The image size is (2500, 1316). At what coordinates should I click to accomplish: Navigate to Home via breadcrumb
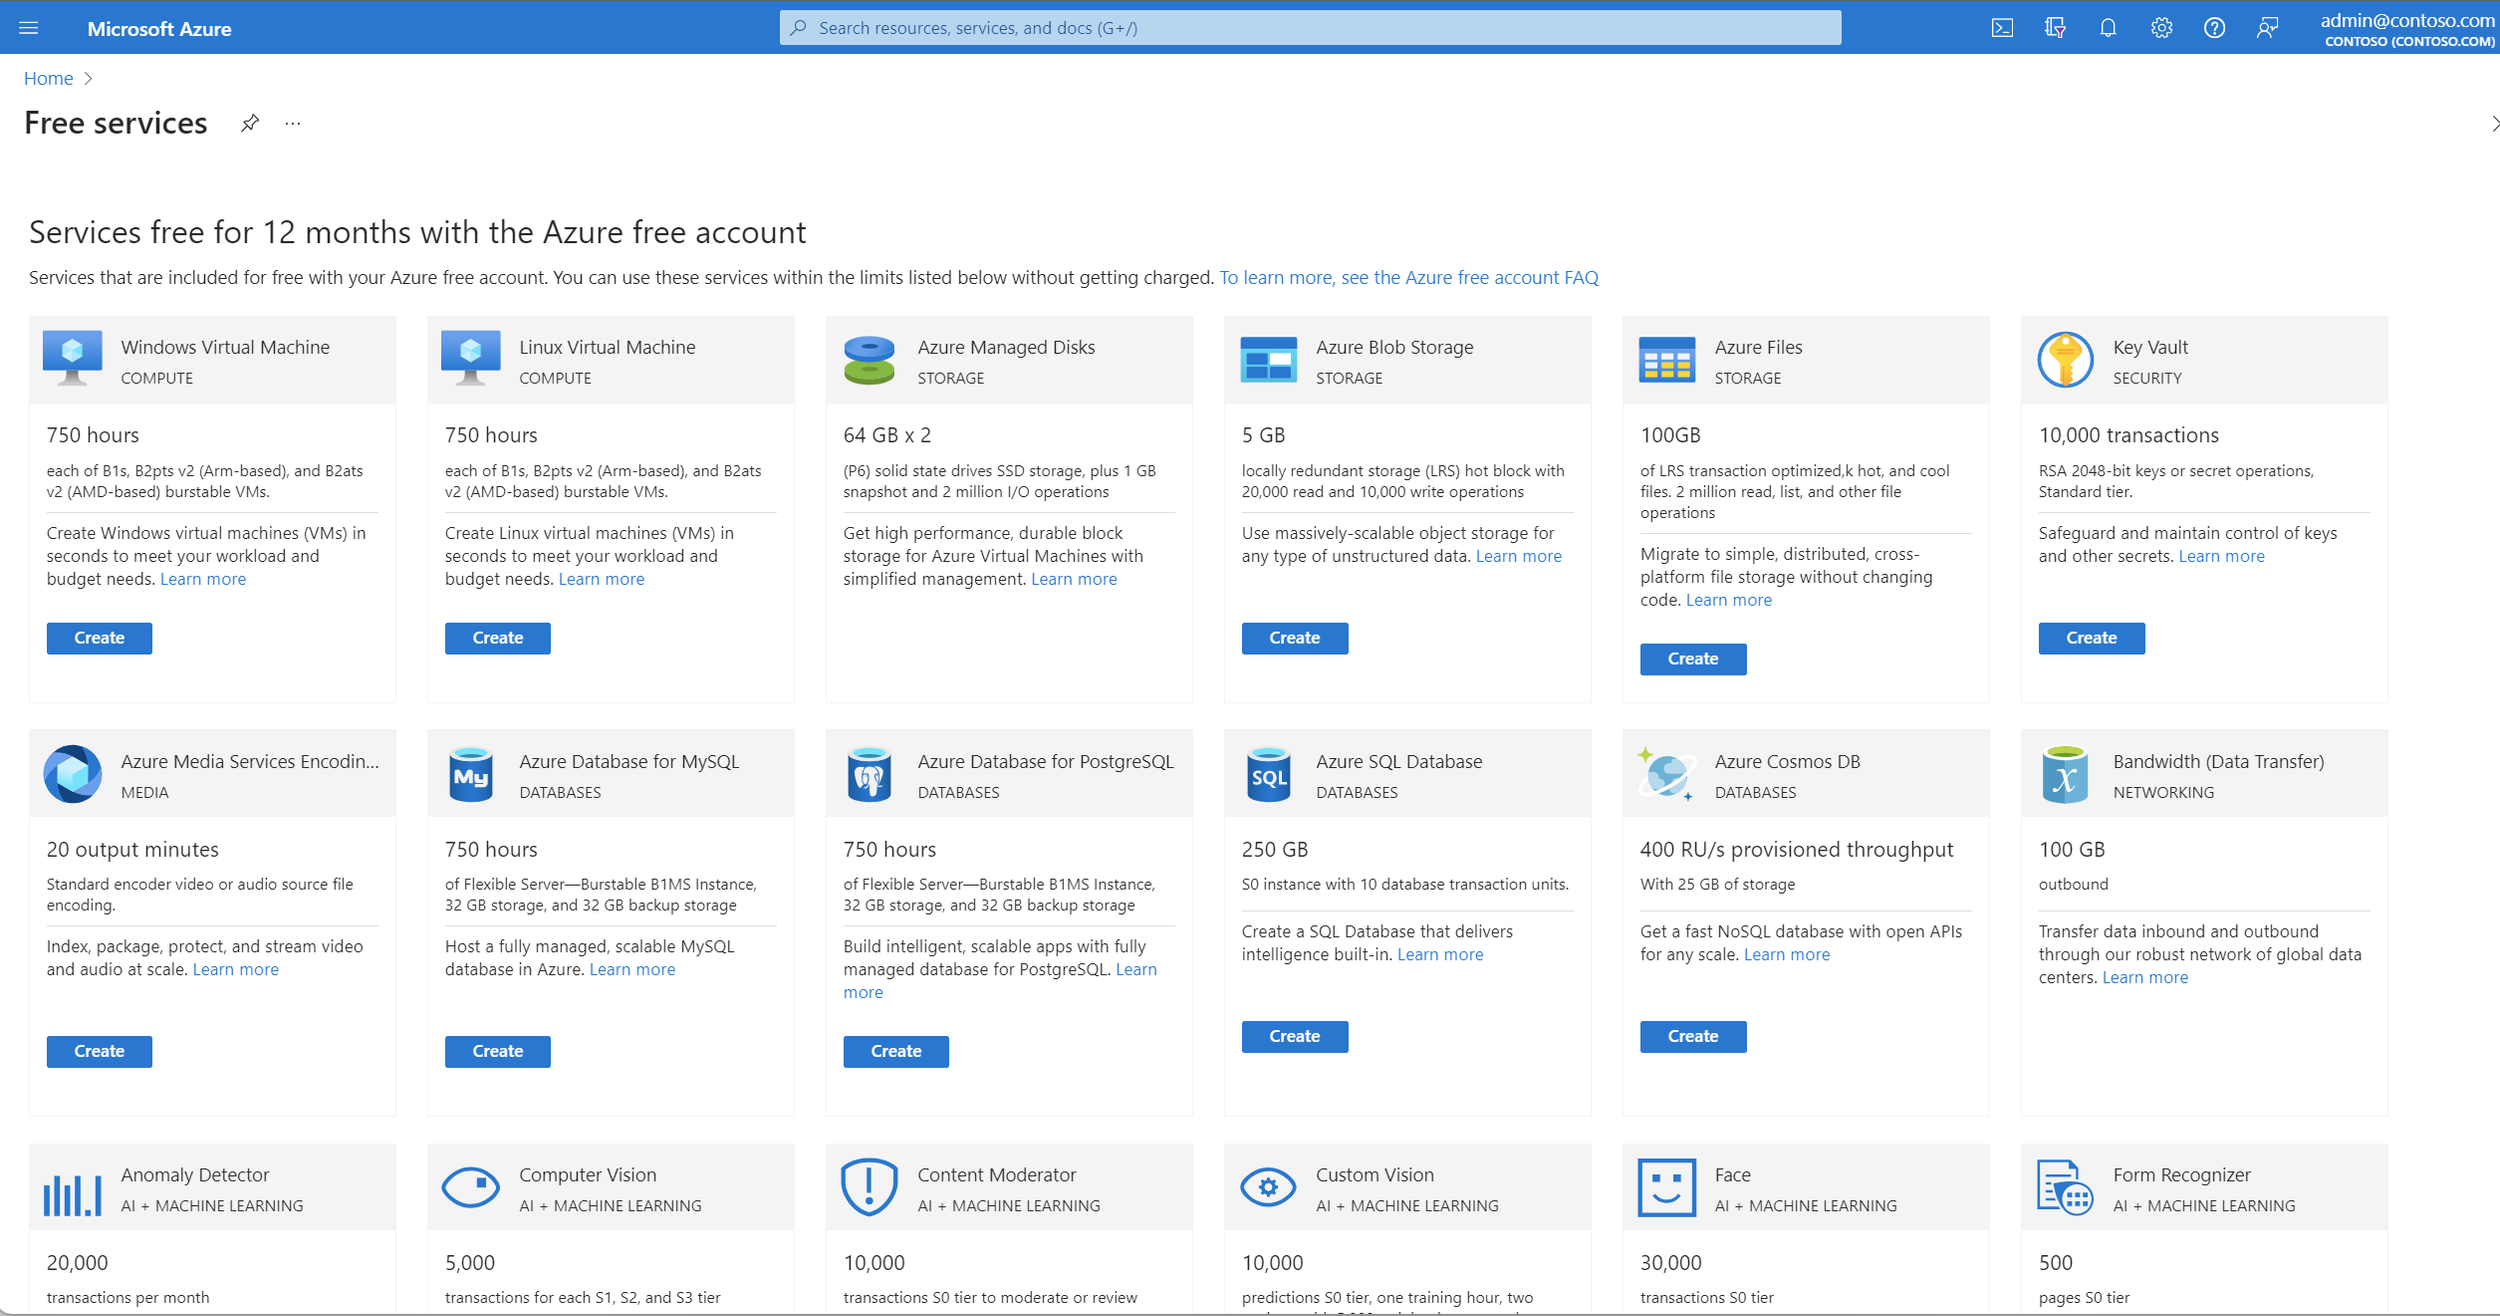pyautogui.click(x=48, y=77)
